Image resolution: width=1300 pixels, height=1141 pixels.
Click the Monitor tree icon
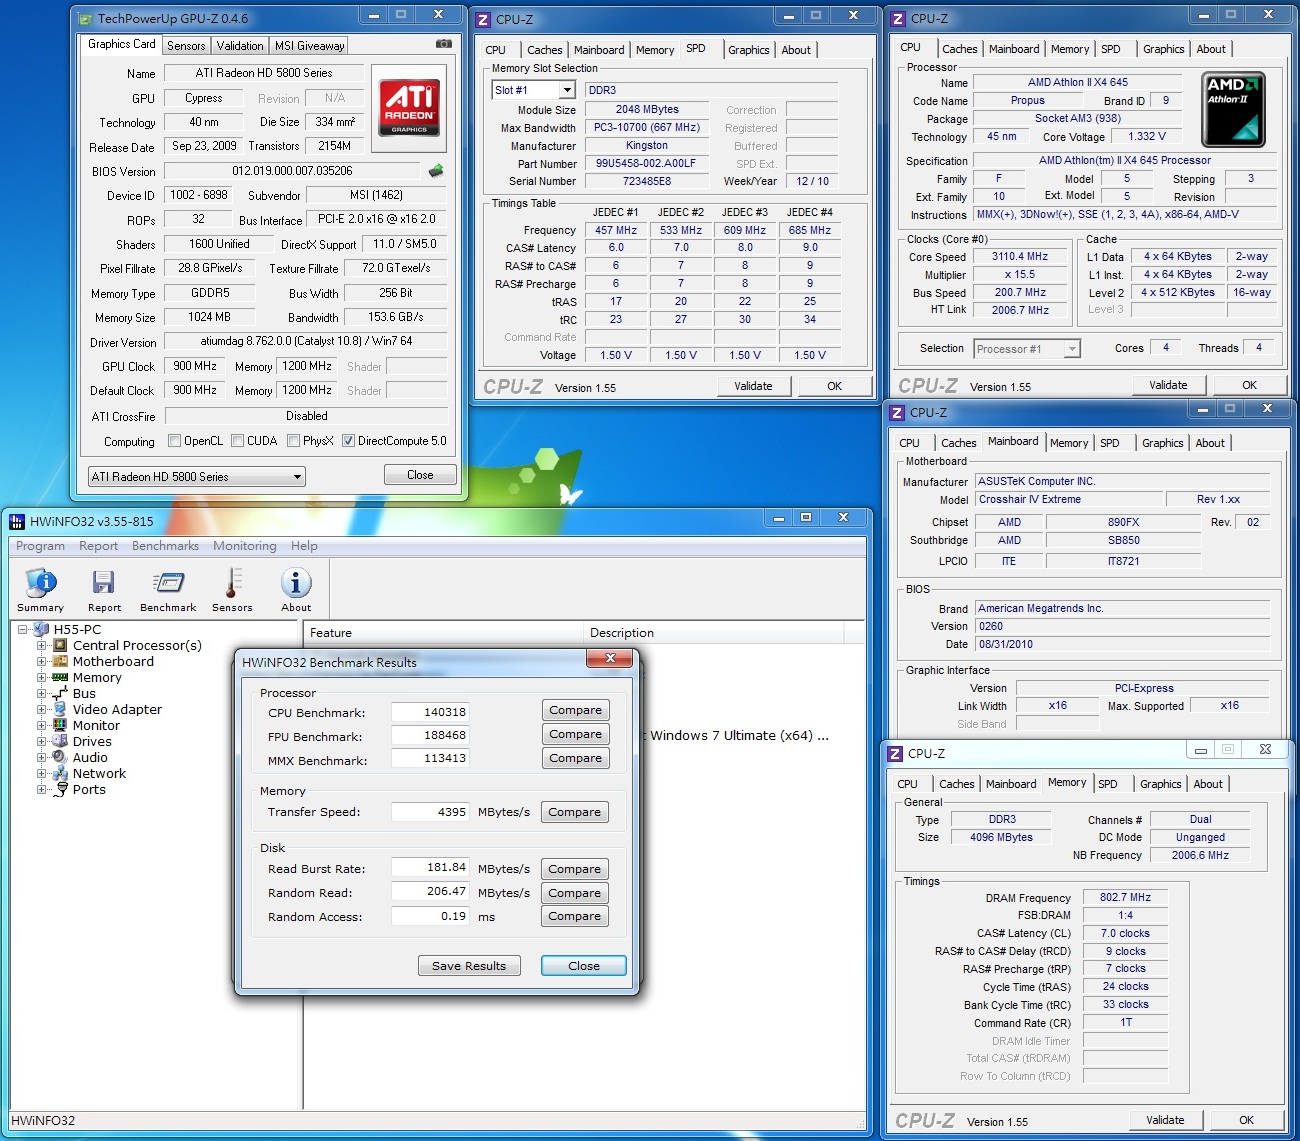pyautogui.click(x=60, y=725)
